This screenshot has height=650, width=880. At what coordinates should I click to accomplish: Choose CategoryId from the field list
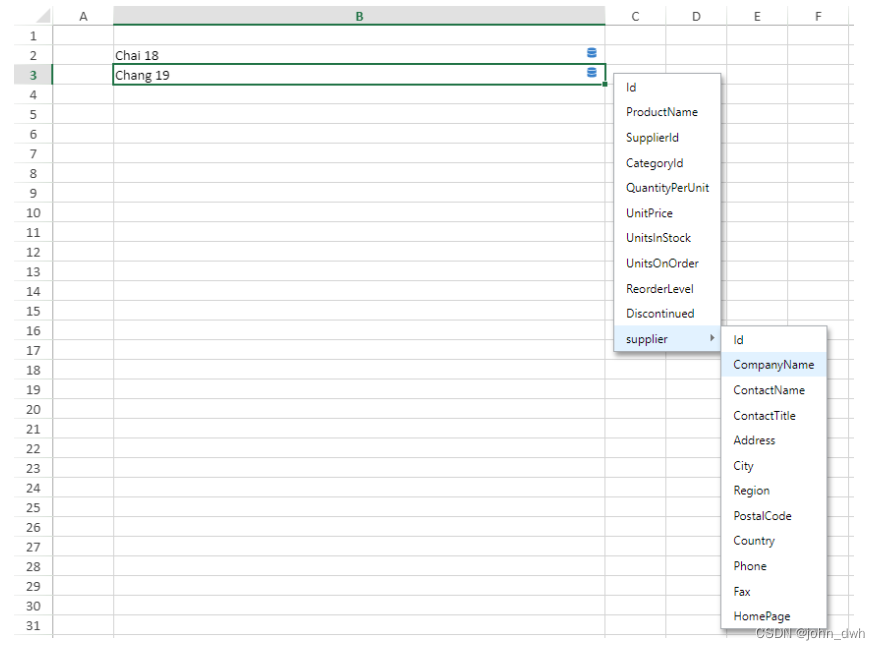pos(652,162)
